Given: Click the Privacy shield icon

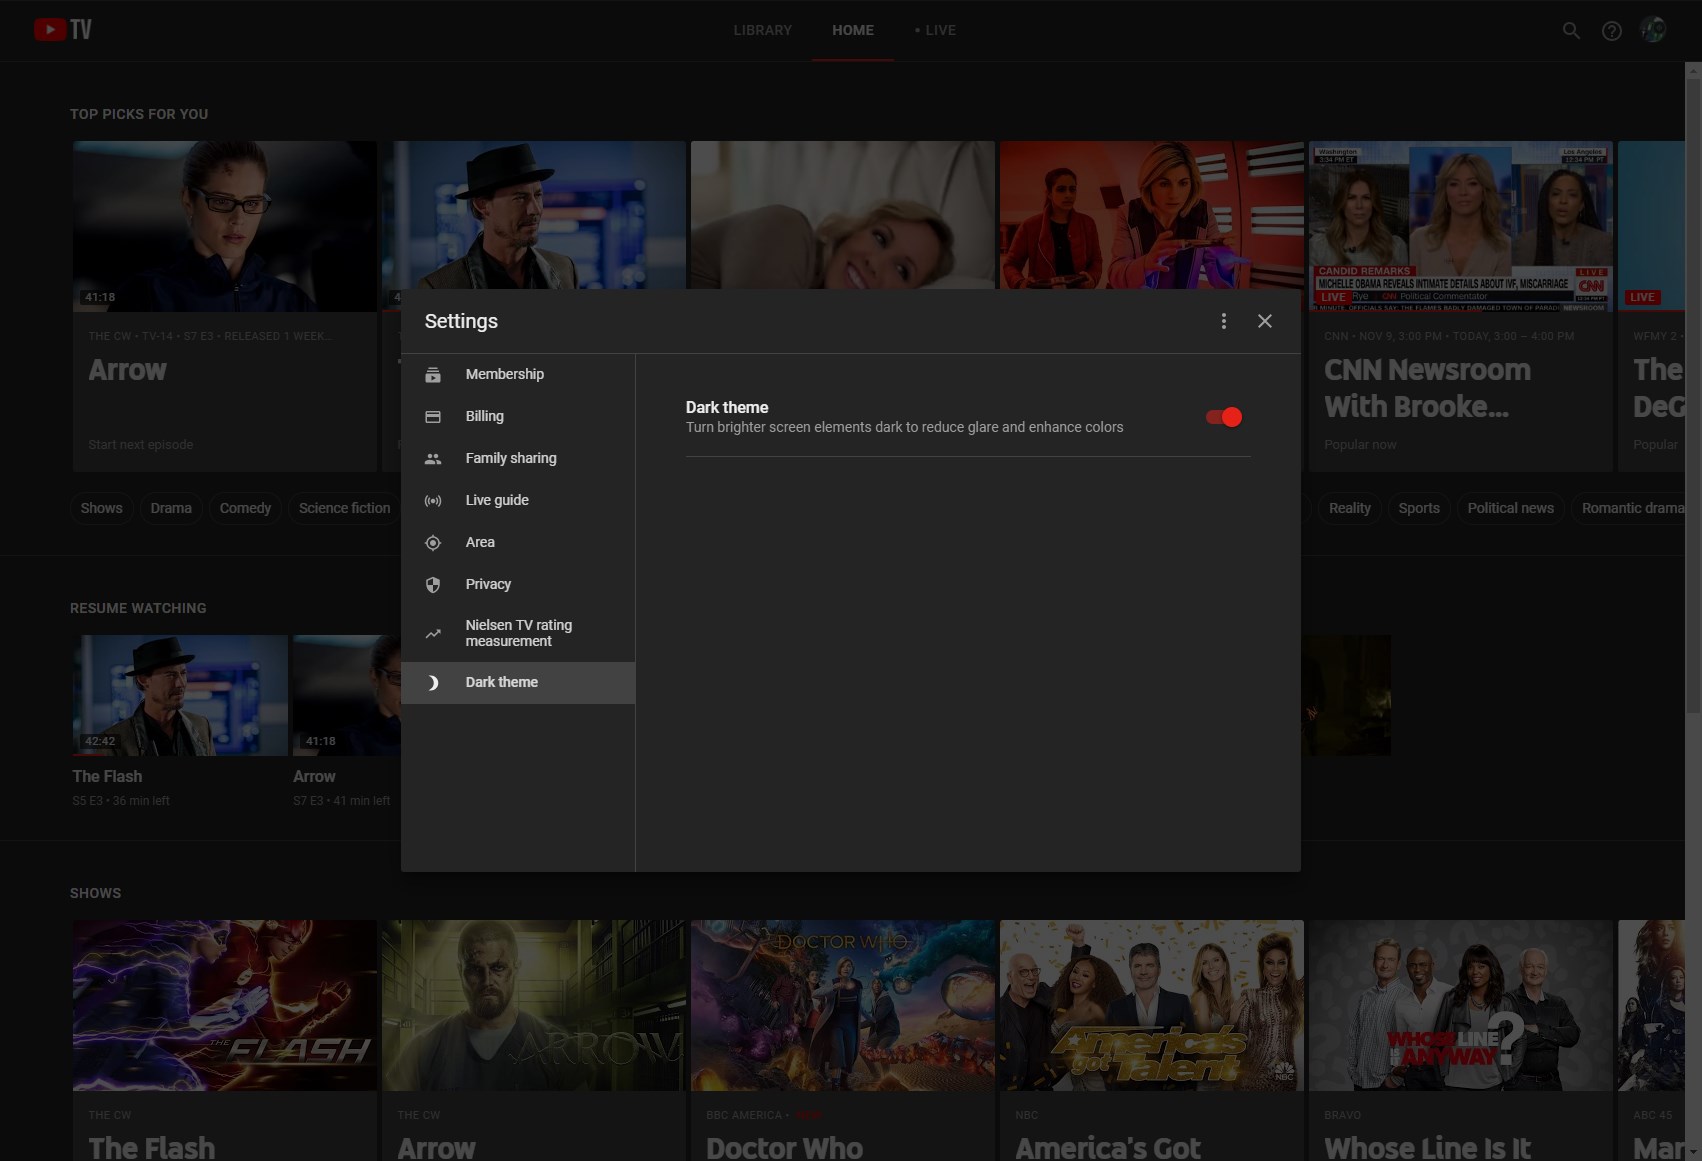Looking at the screenshot, I should [x=433, y=585].
